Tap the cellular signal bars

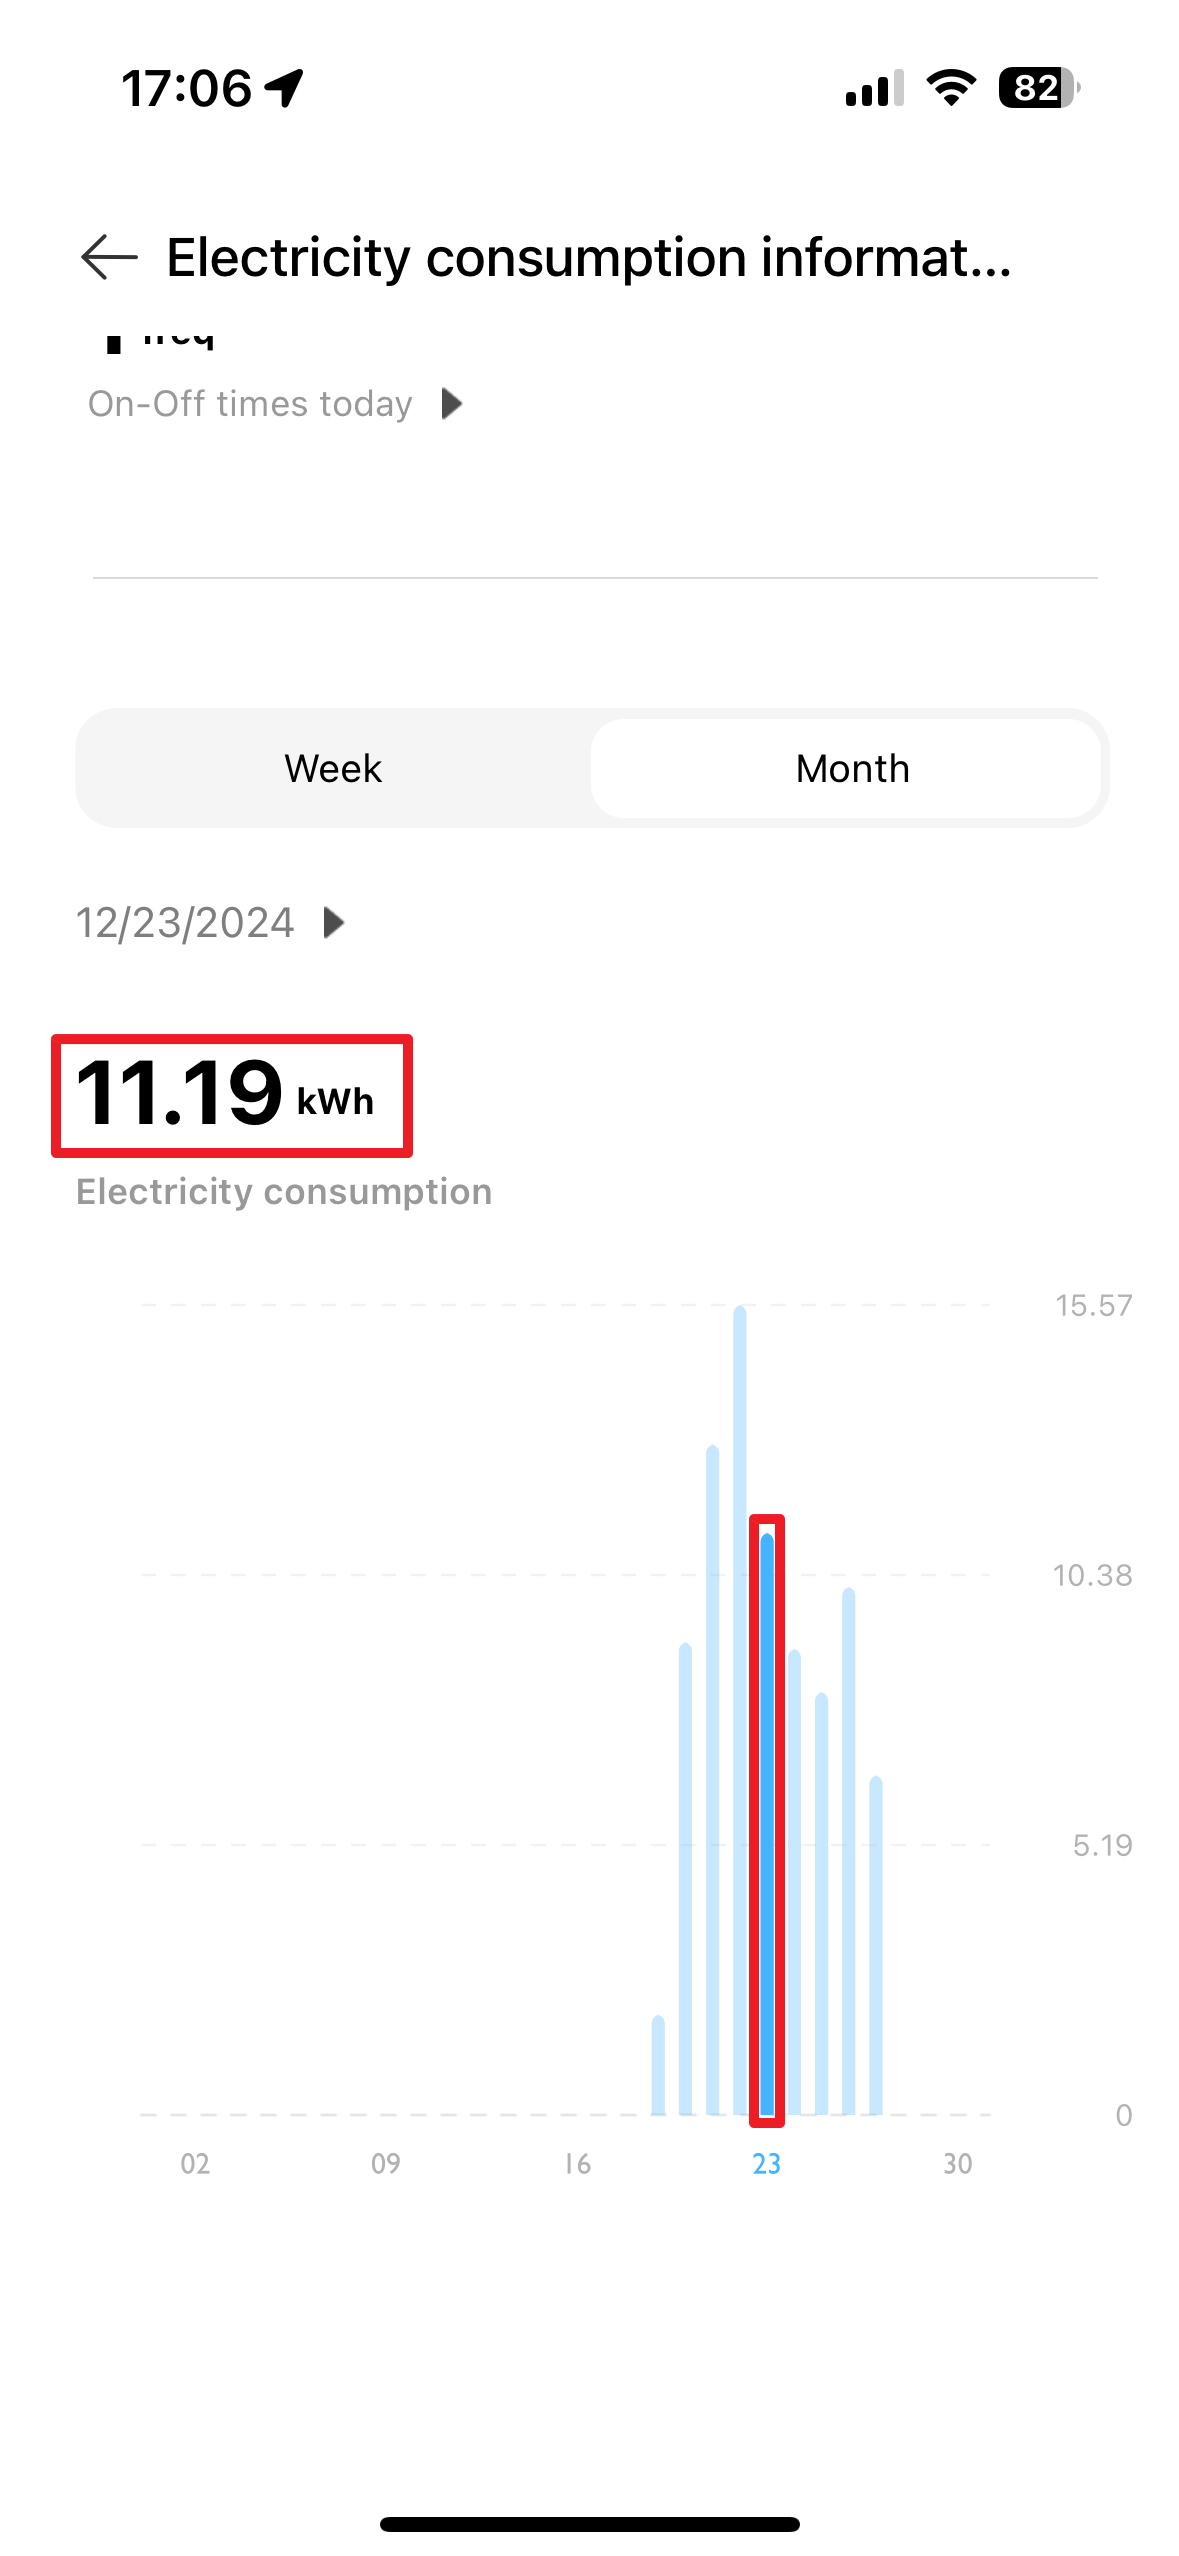coord(874,88)
